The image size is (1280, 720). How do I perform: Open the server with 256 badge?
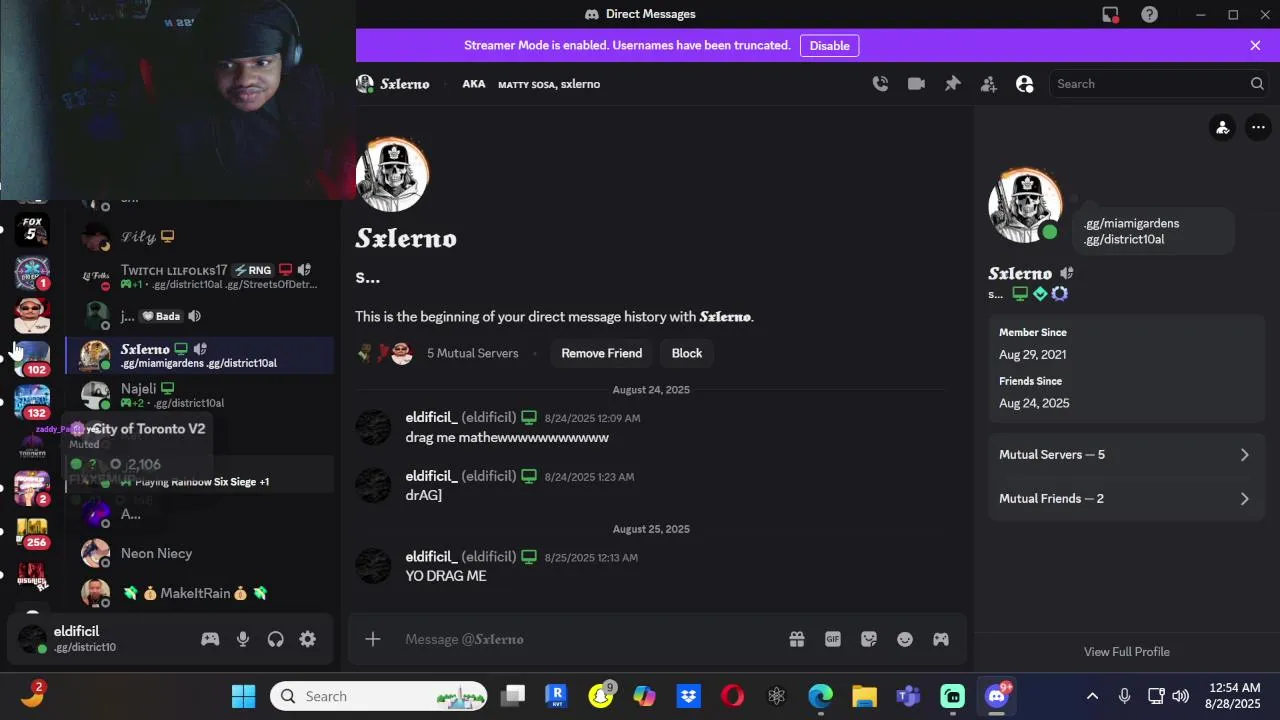(32, 532)
